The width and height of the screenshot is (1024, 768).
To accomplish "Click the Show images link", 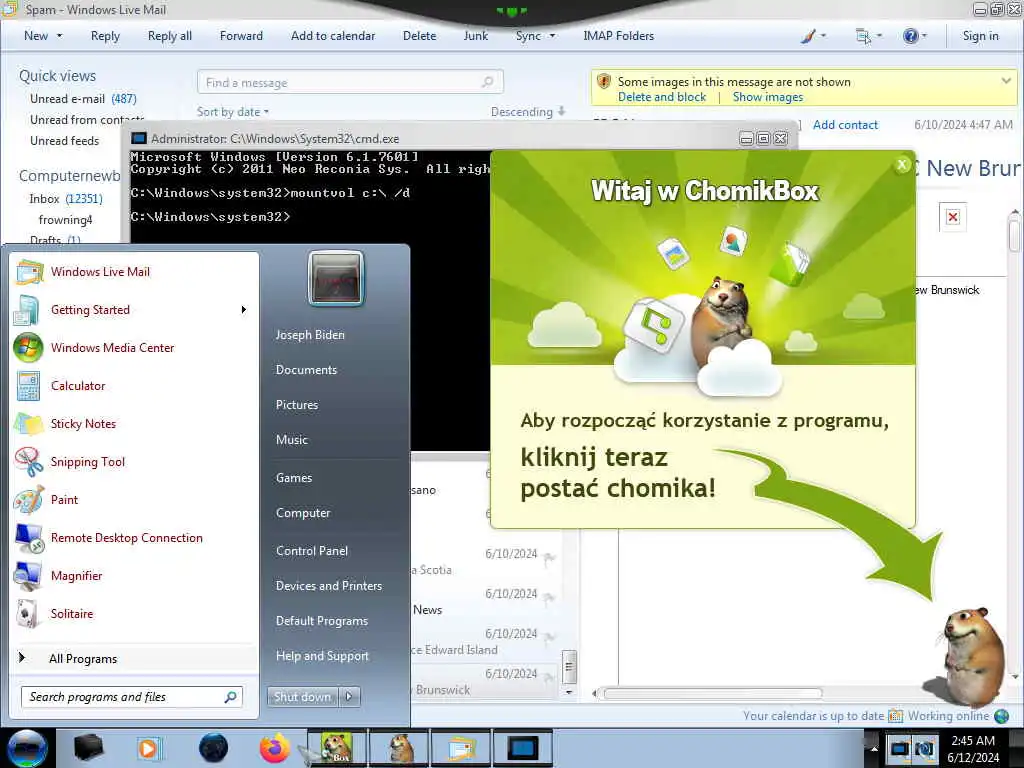I will (x=767, y=97).
